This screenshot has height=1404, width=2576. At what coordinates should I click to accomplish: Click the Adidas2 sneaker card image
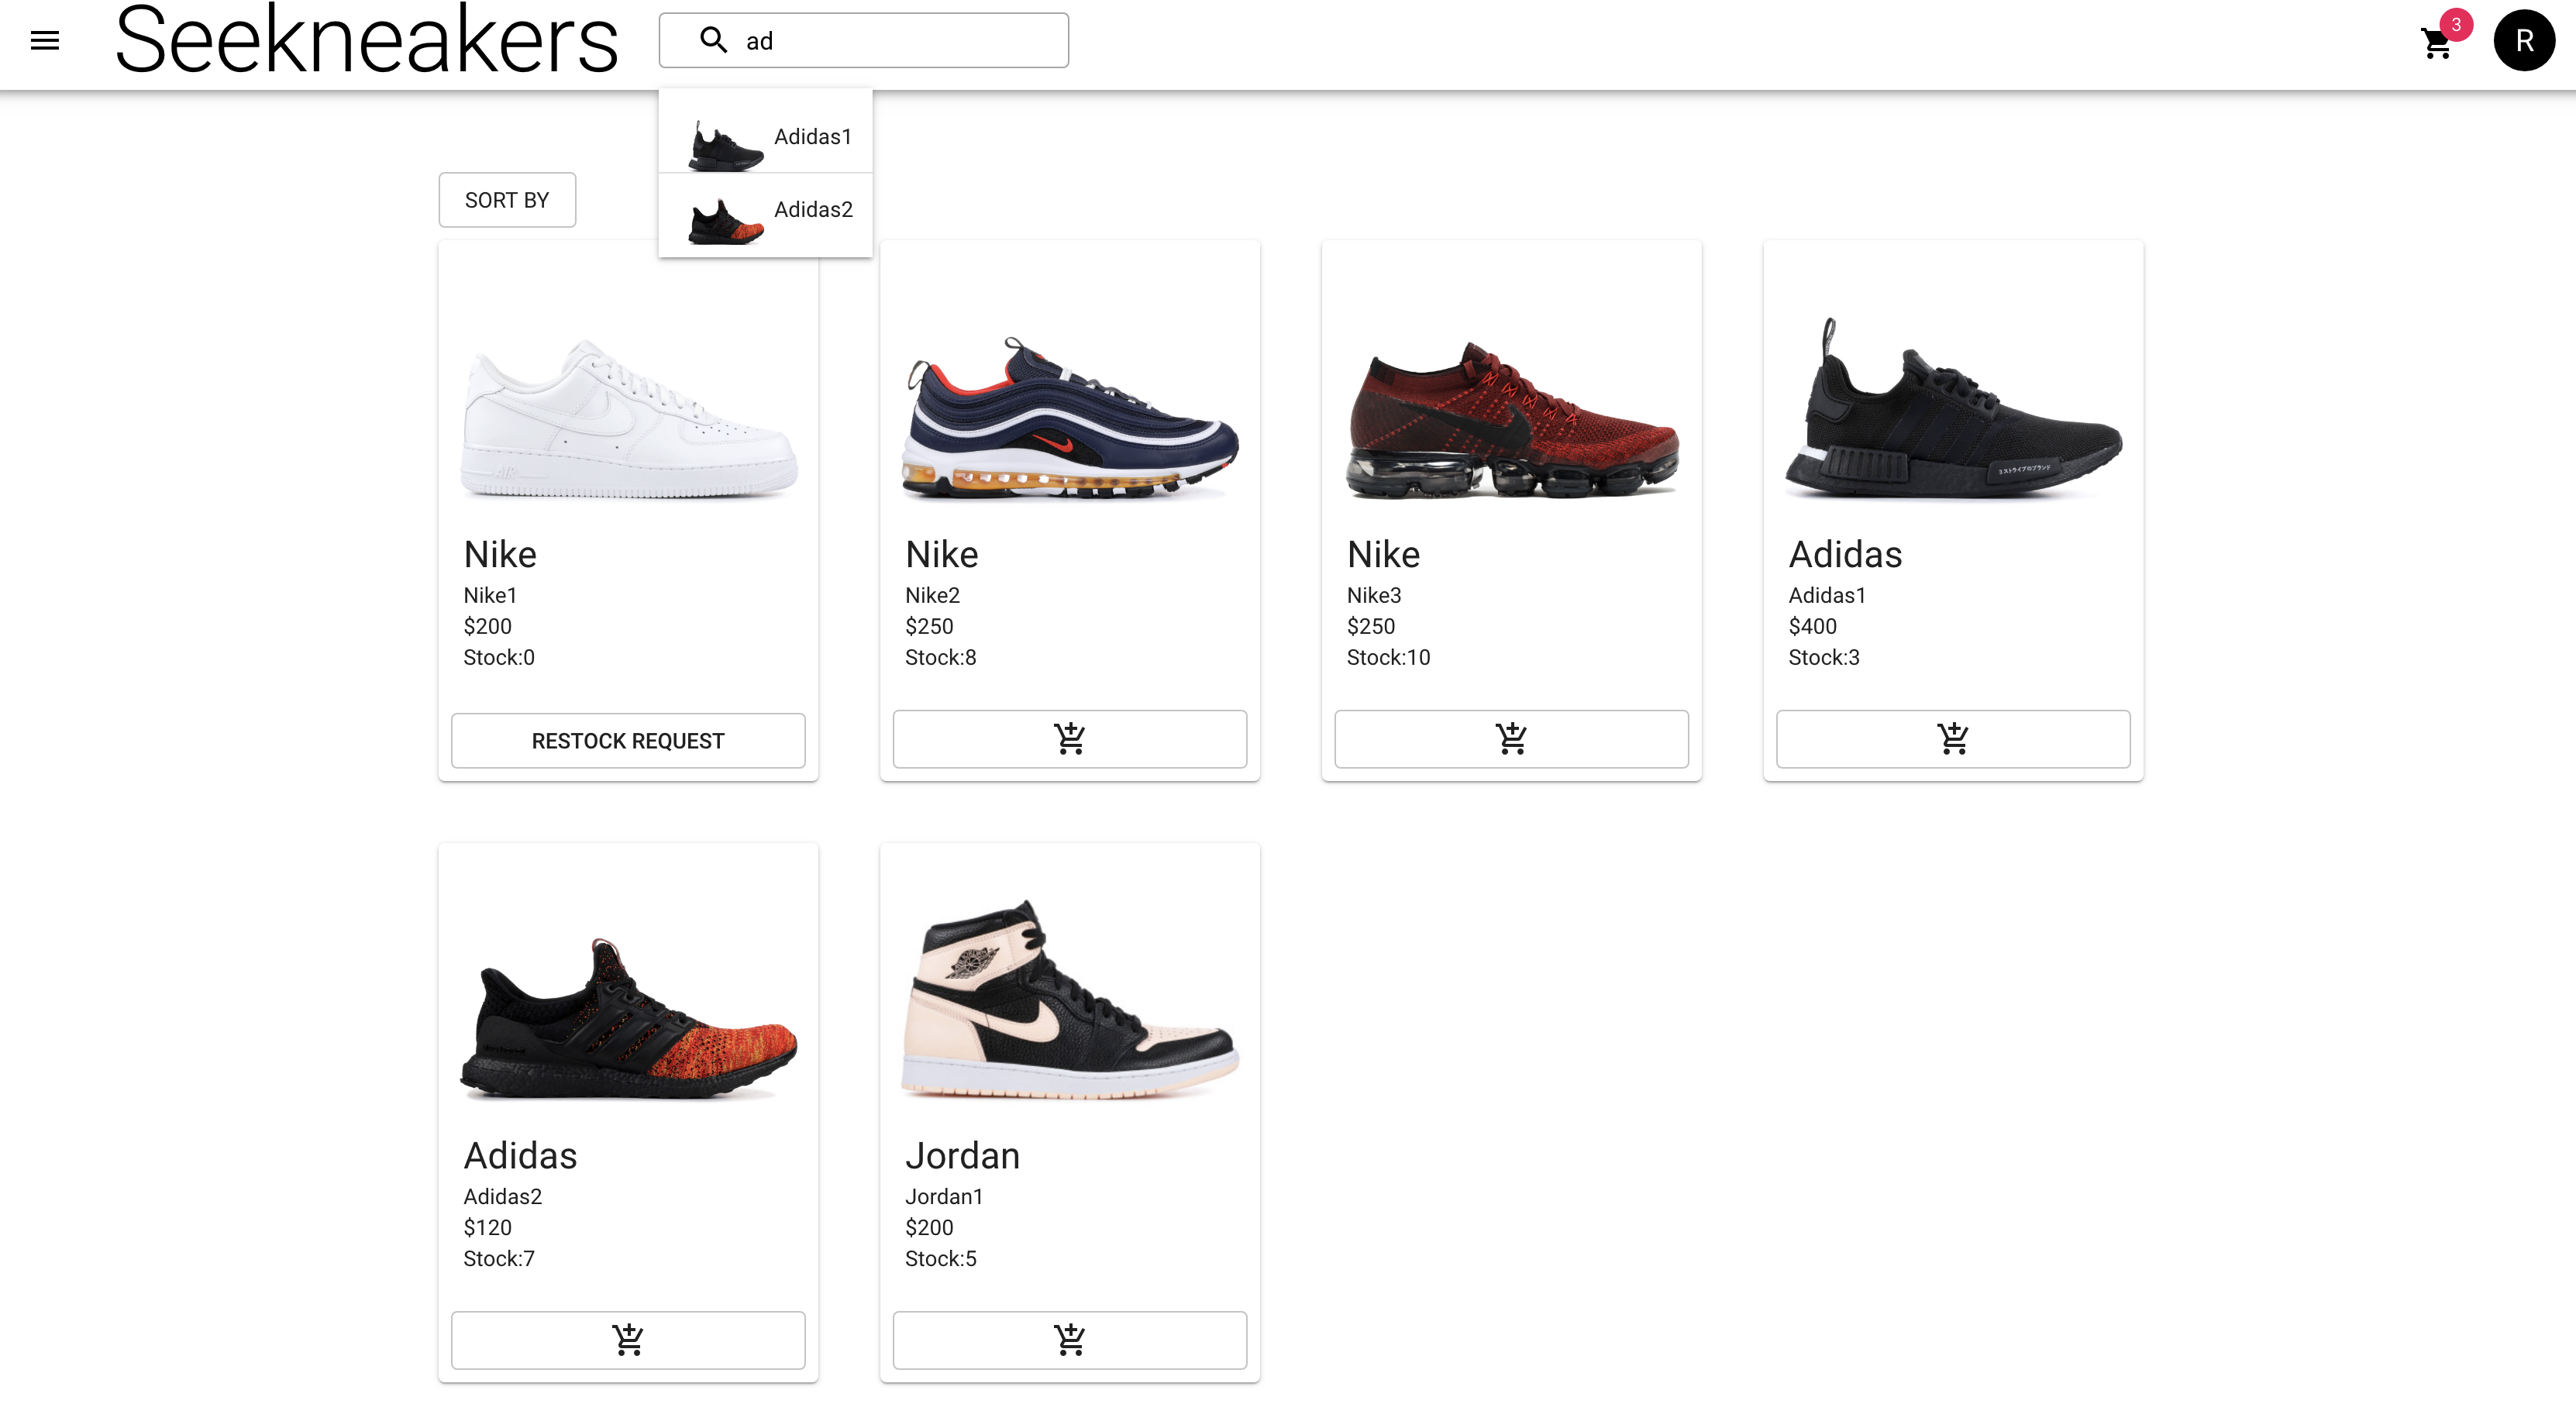pos(628,1003)
